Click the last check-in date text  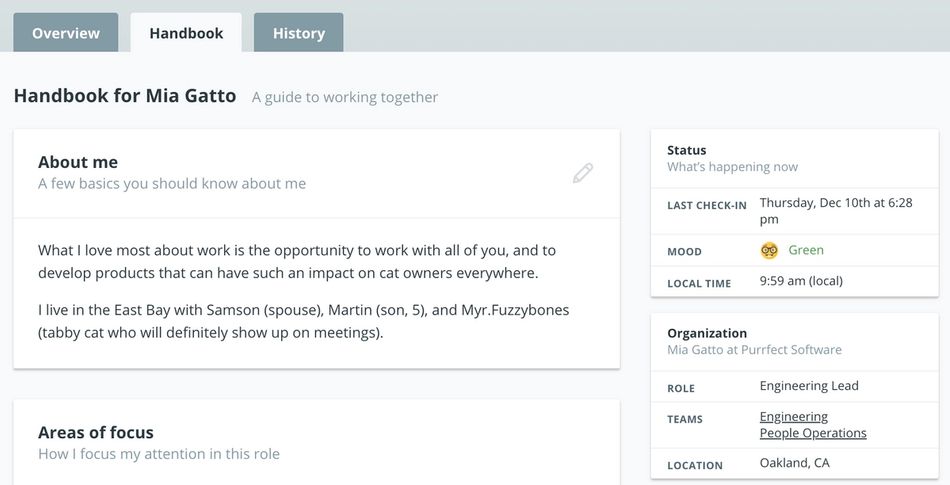pyautogui.click(x=835, y=210)
